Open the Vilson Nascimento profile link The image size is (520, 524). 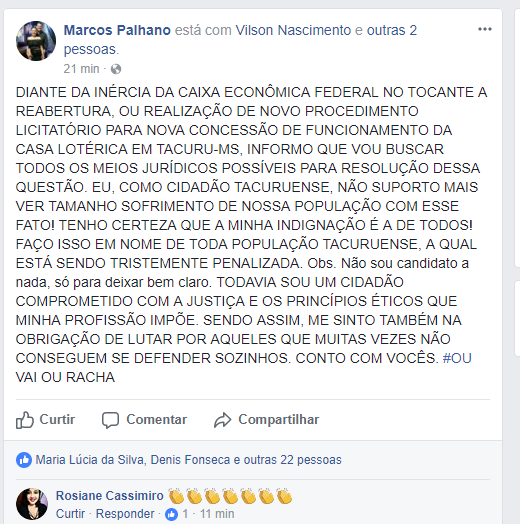(293, 30)
